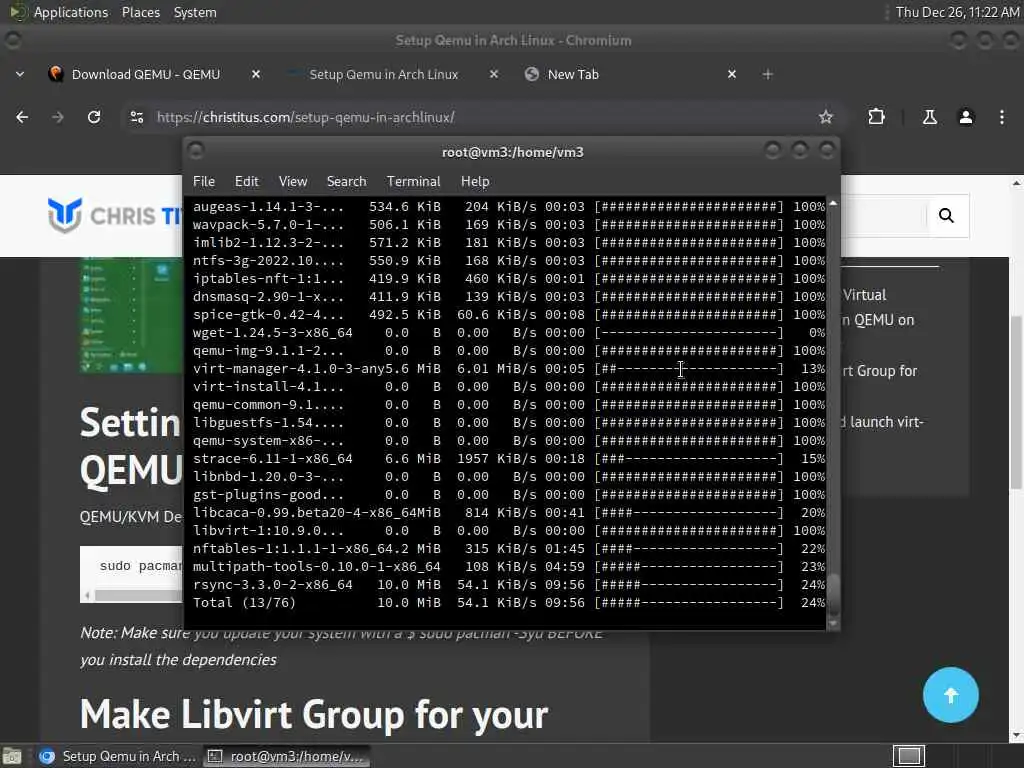Bookmark this page with the star icon
This screenshot has height=768, width=1024.
click(x=825, y=117)
